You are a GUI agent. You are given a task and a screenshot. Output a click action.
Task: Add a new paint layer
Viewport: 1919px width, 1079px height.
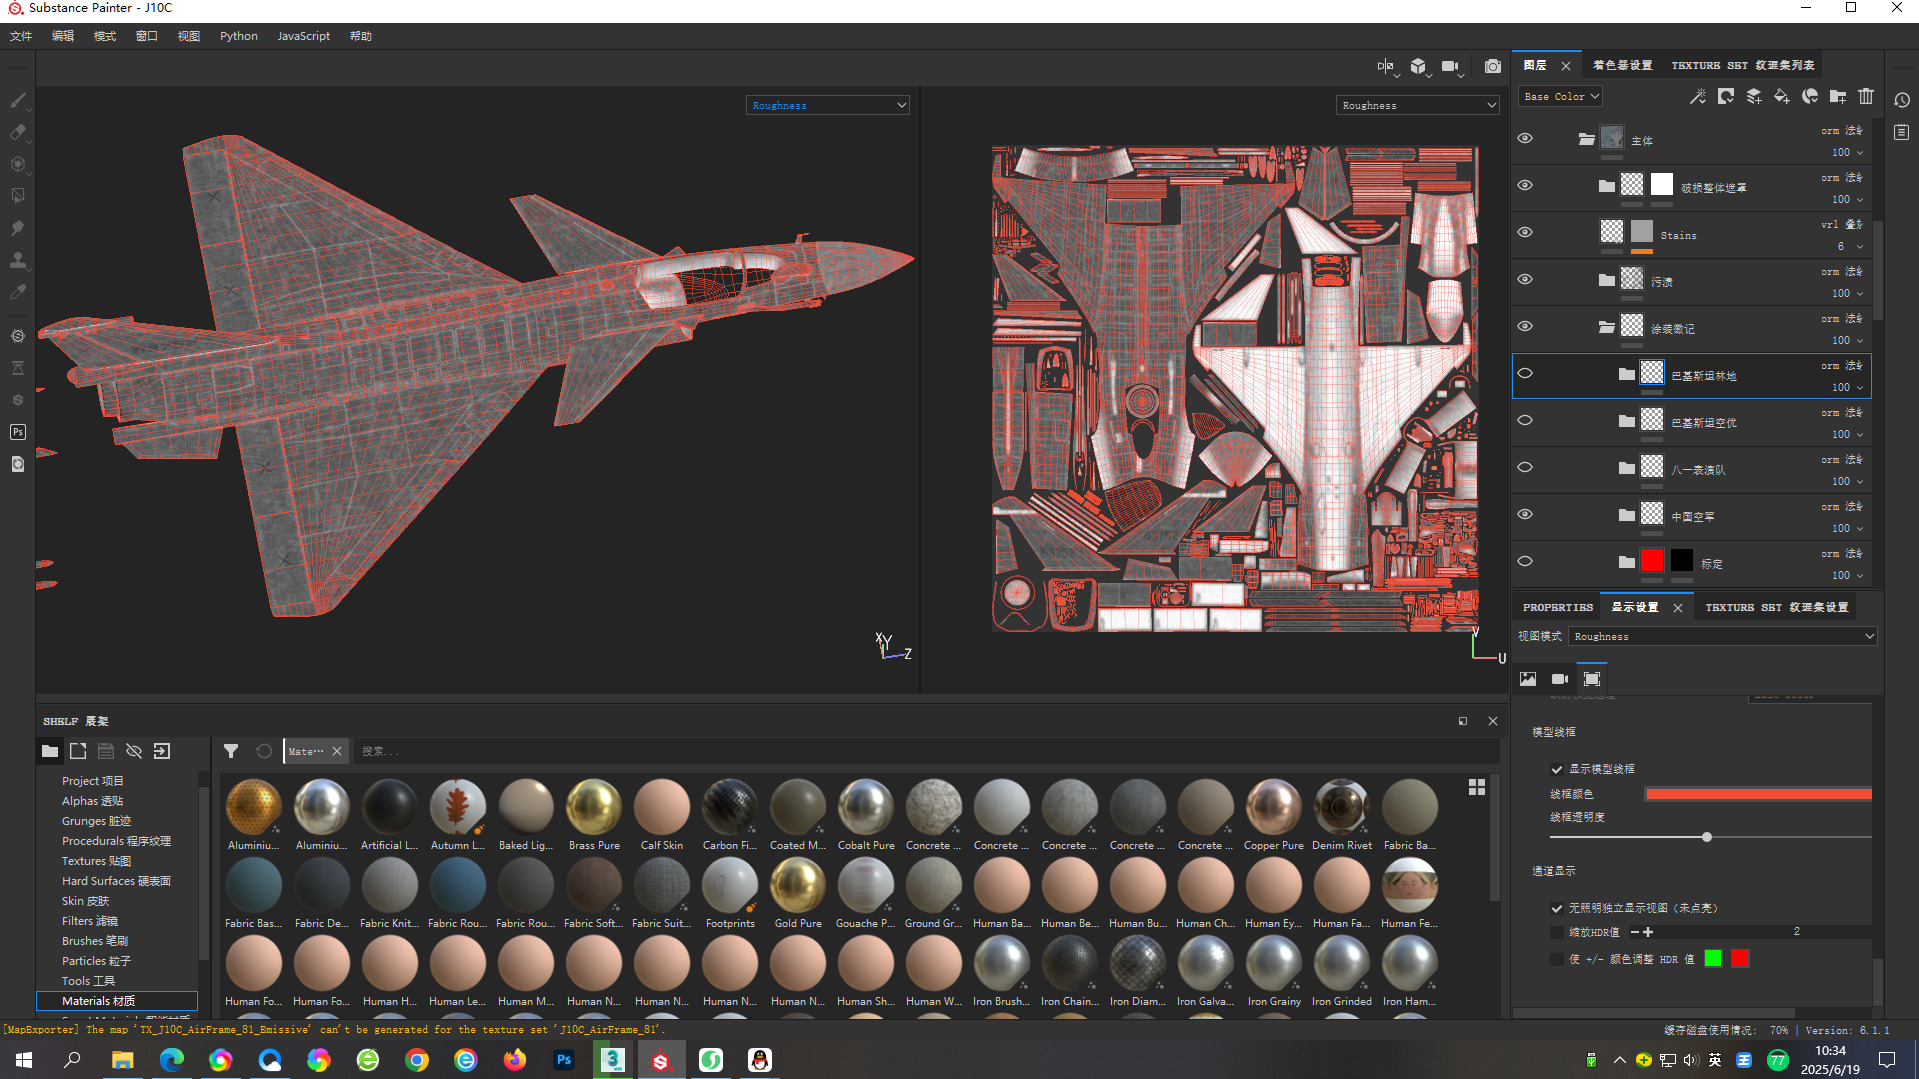pos(1754,96)
